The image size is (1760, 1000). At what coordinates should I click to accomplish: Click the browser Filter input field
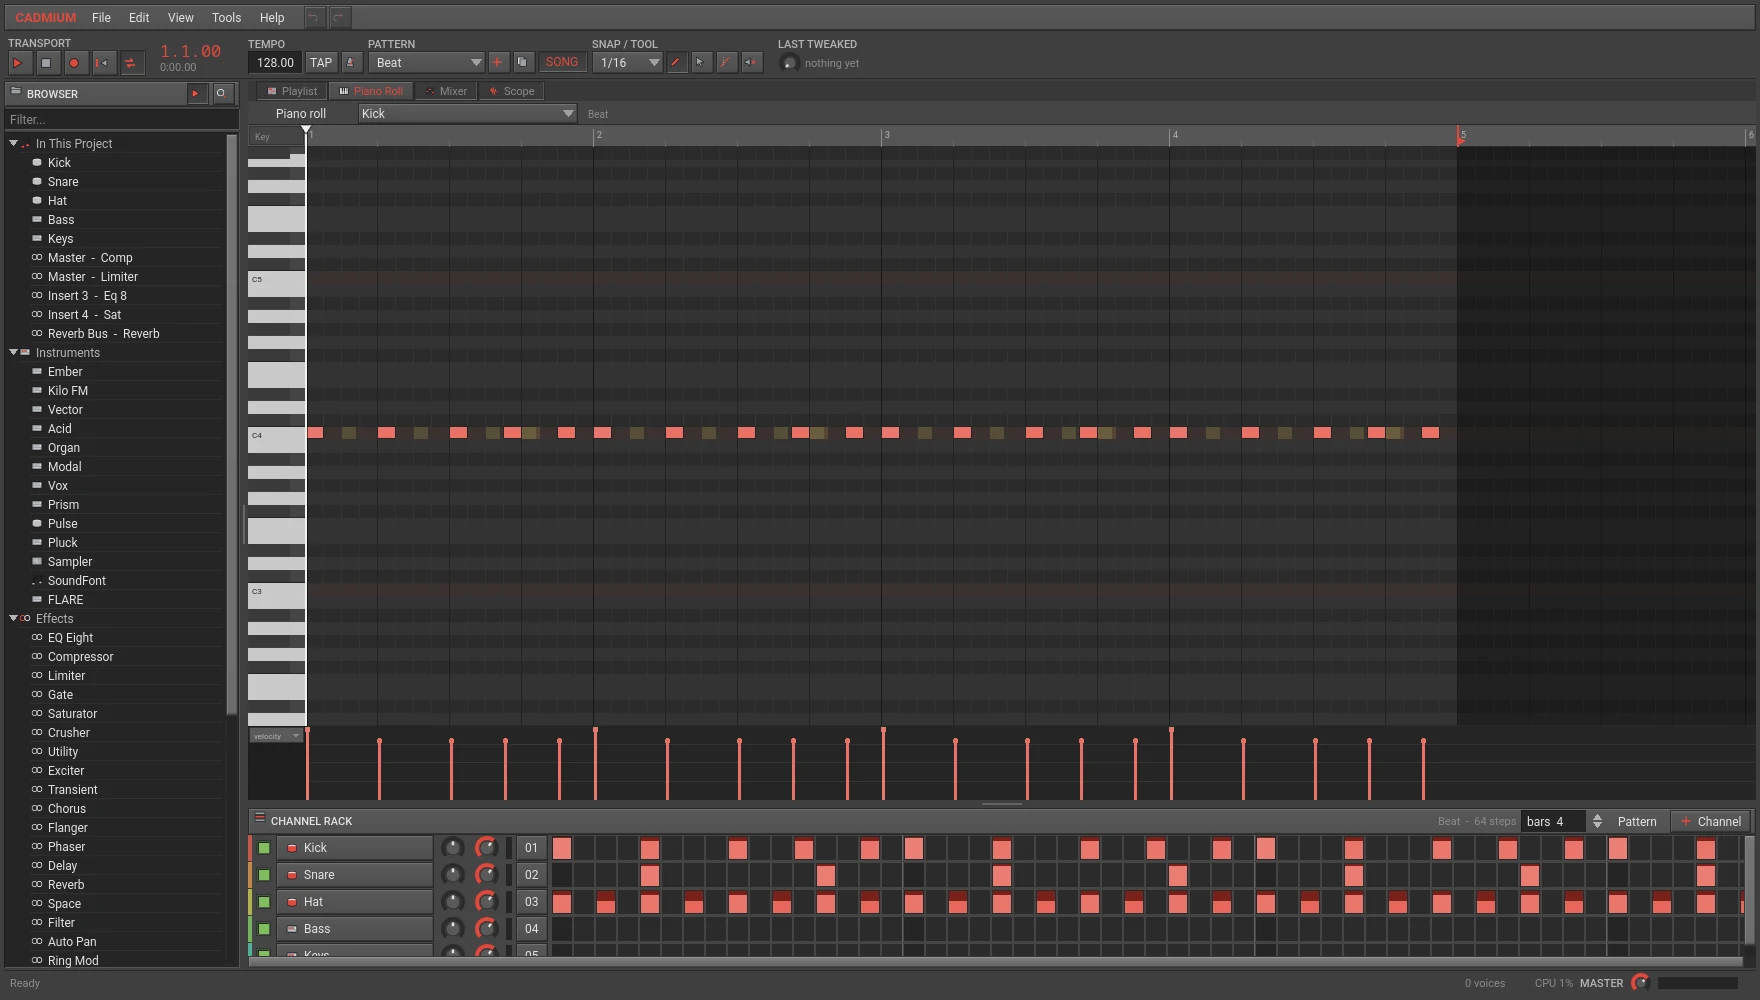[x=120, y=119]
